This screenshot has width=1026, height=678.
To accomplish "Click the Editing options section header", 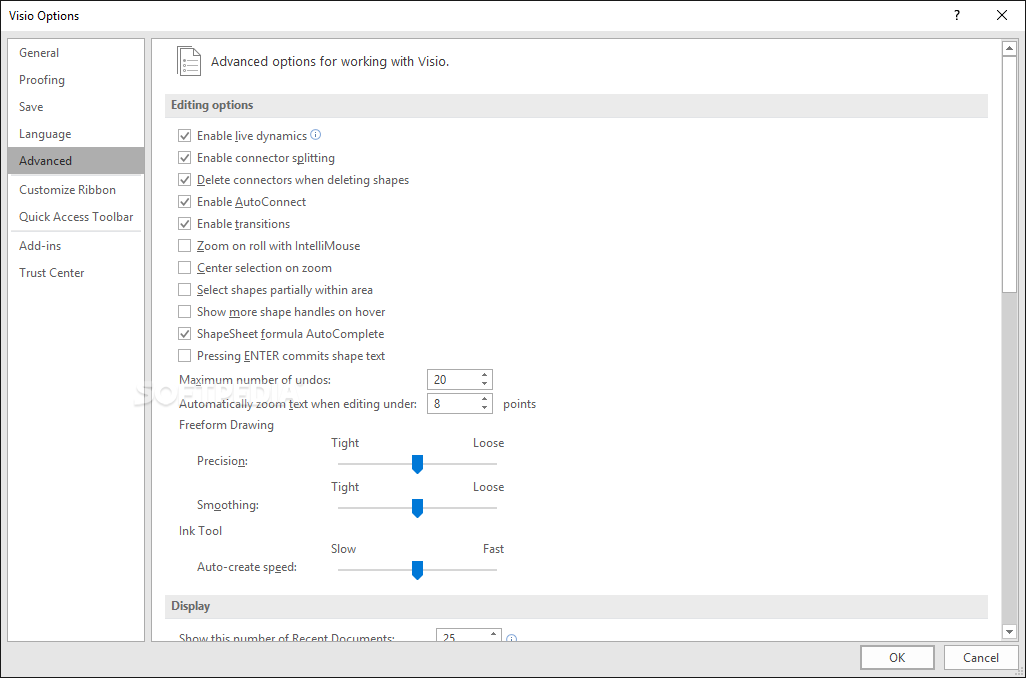I will (576, 105).
